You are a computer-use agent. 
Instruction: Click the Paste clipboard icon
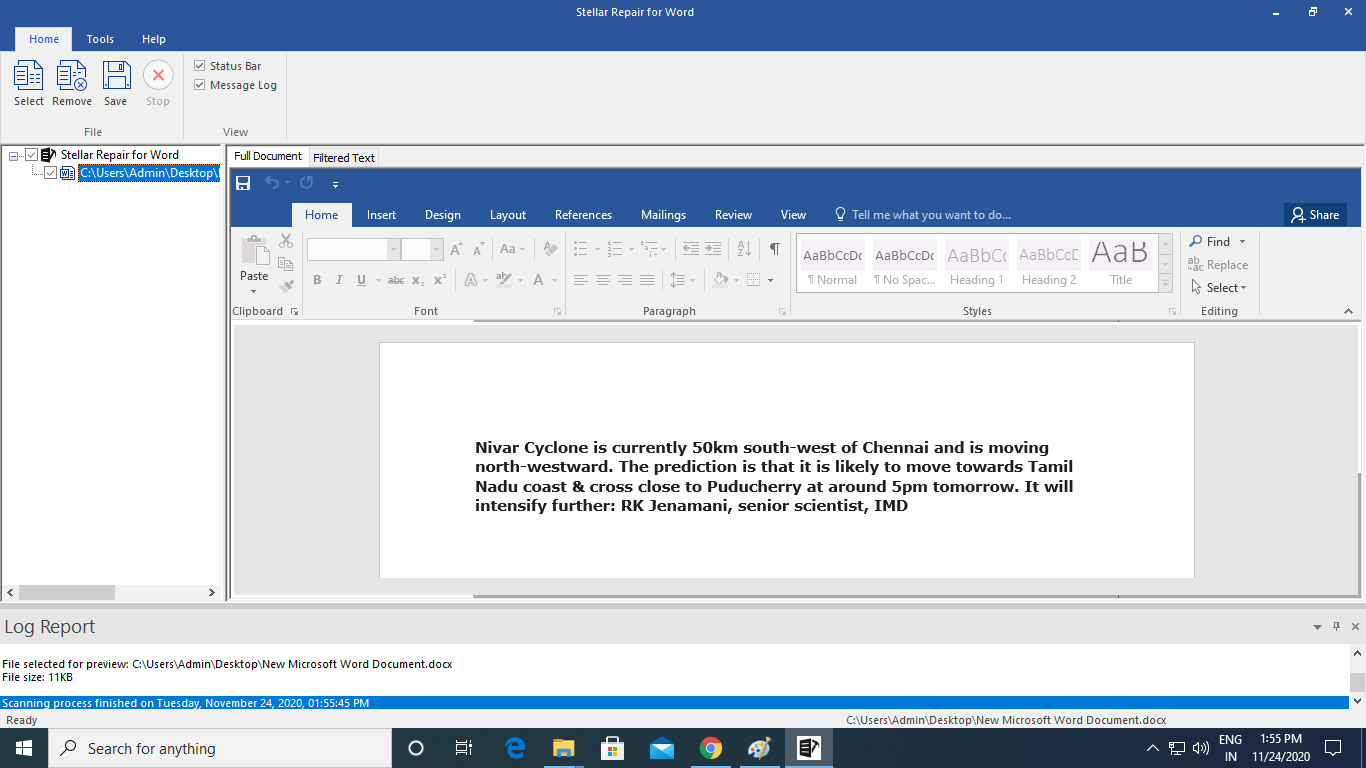click(255, 251)
